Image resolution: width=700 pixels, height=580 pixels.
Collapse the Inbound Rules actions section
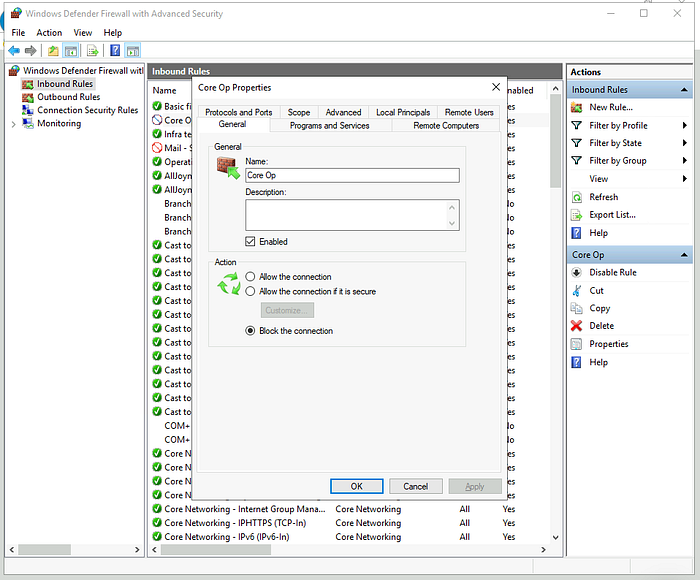tap(684, 90)
